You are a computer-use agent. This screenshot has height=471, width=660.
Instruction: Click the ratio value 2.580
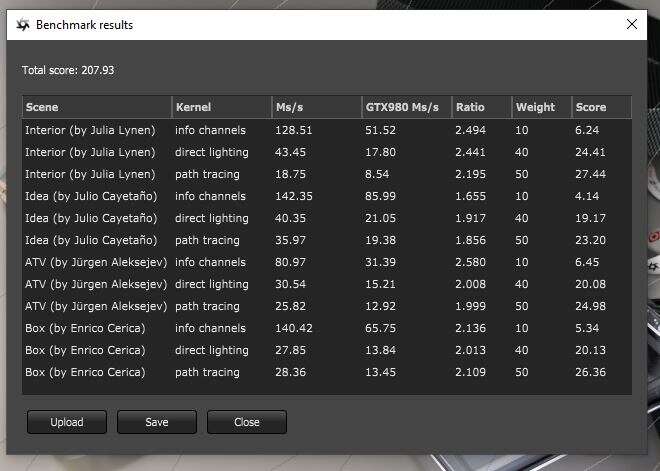pyautogui.click(x=471, y=262)
